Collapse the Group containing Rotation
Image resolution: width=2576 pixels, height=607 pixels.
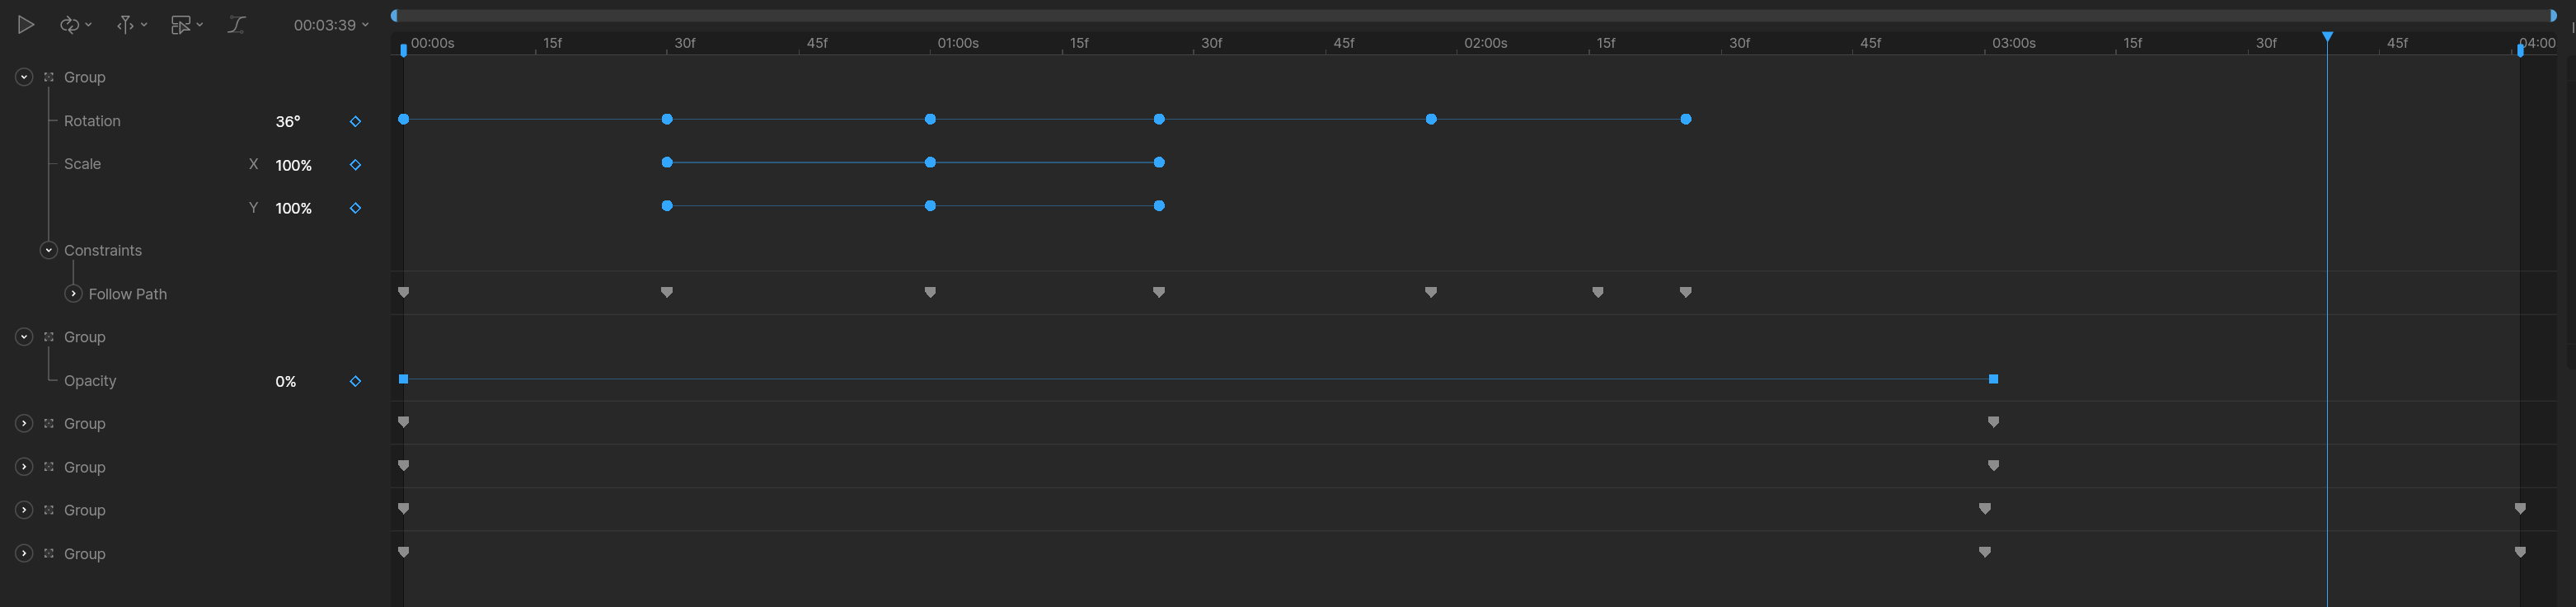pos(24,77)
